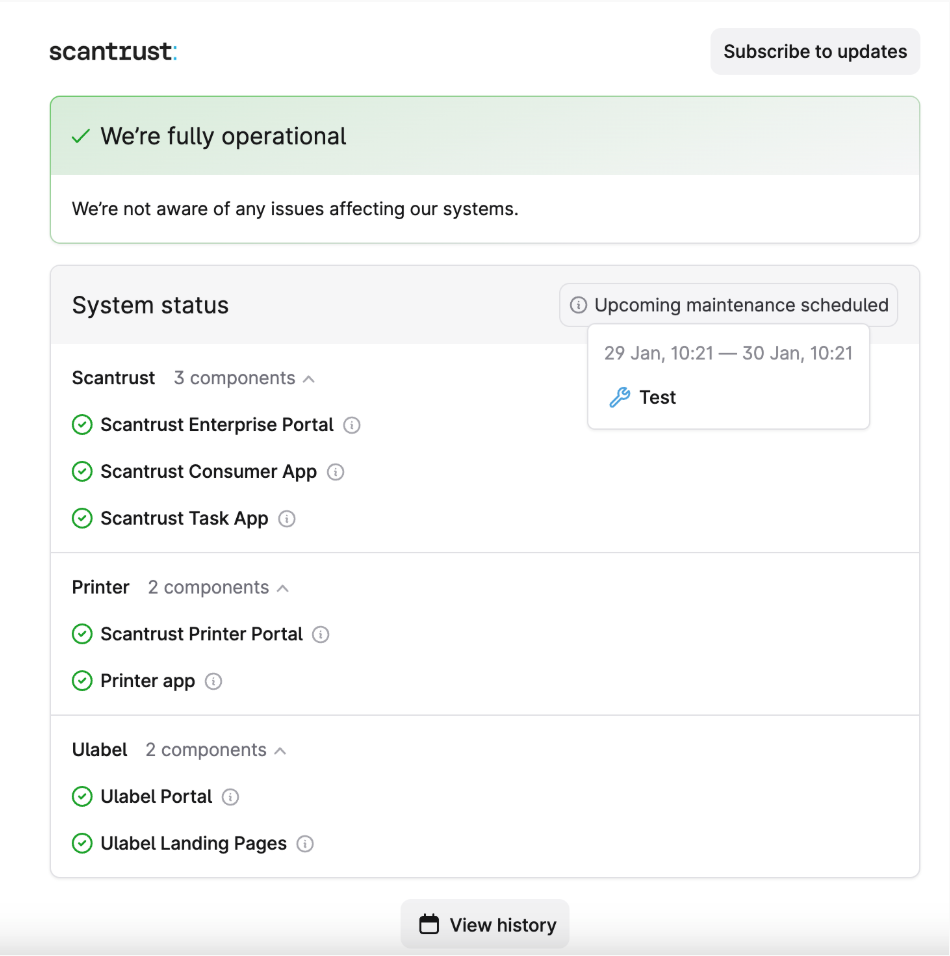Select the Scantrust Printer Portal label
The width and height of the screenshot is (950, 956).
pos(201,634)
